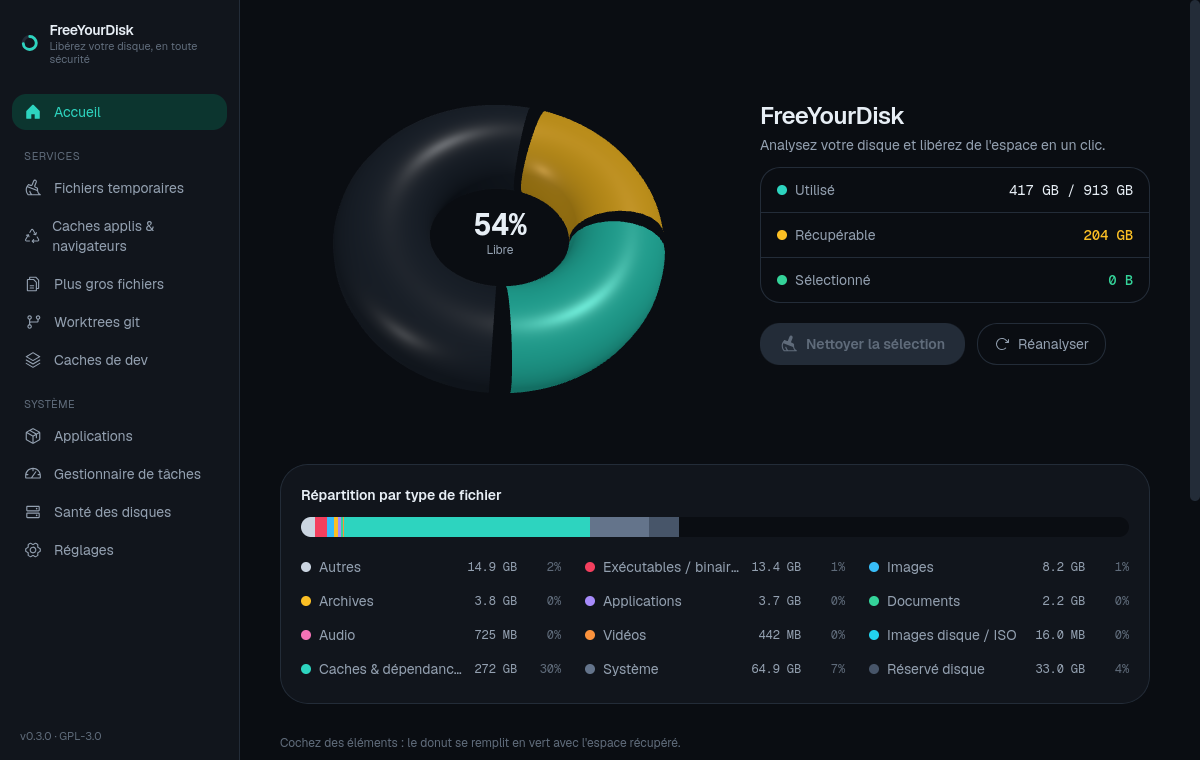Click the package icon beside Applications
Image resolution: width=1200 pixels, height=760 pixels.
(x=33, y=436)
